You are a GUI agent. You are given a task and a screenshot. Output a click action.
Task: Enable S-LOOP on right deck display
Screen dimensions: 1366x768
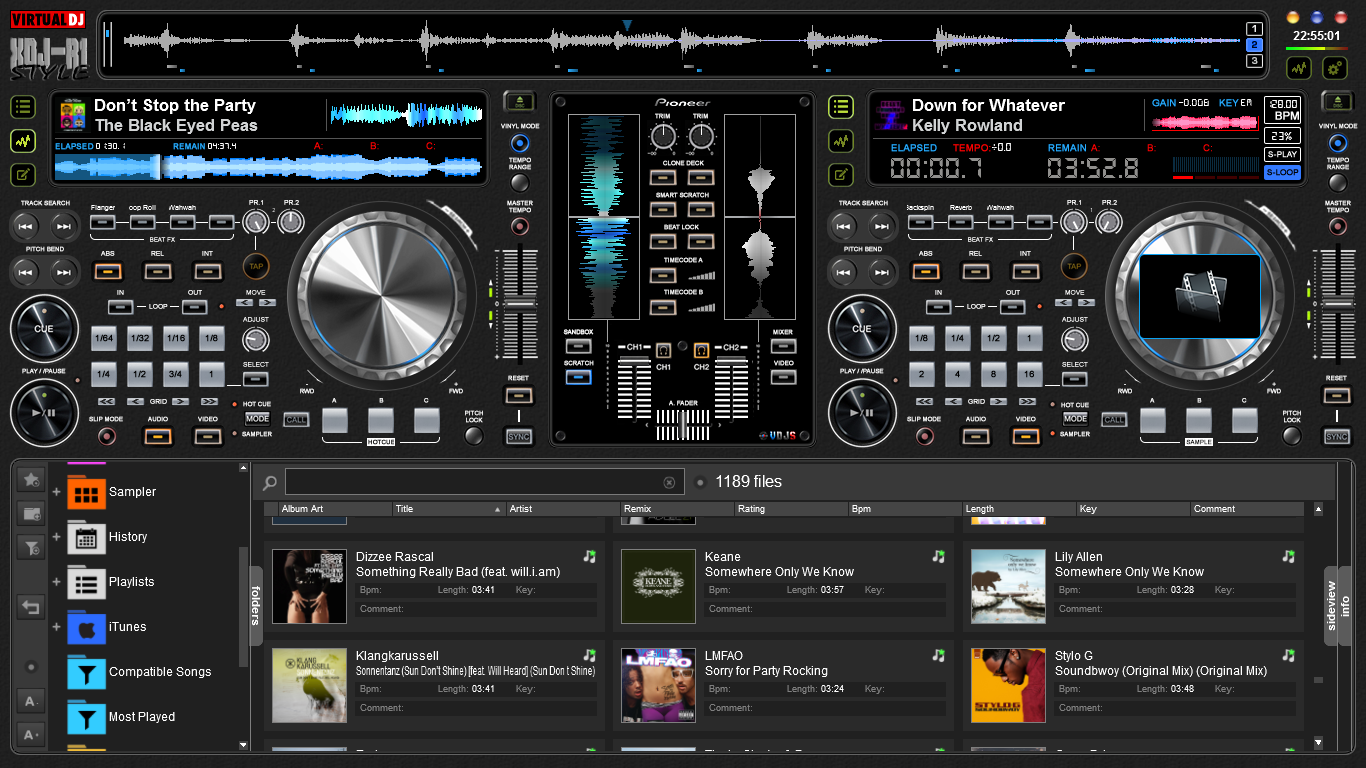pyautogui.click(x=1282, y=172)
